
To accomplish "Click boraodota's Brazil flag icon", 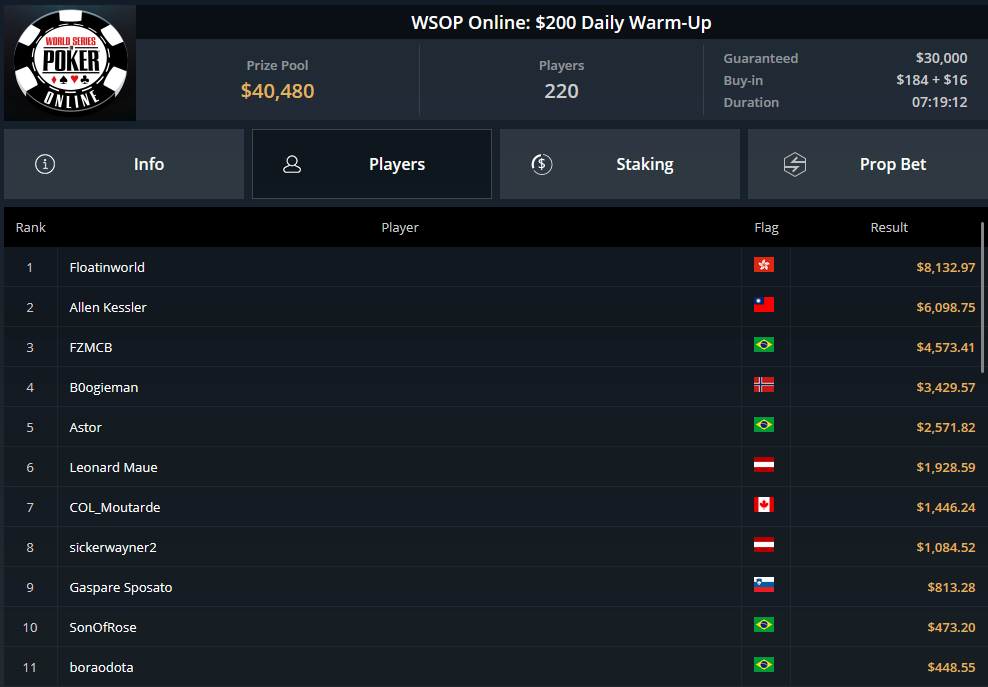I will (x=764, y=665).
